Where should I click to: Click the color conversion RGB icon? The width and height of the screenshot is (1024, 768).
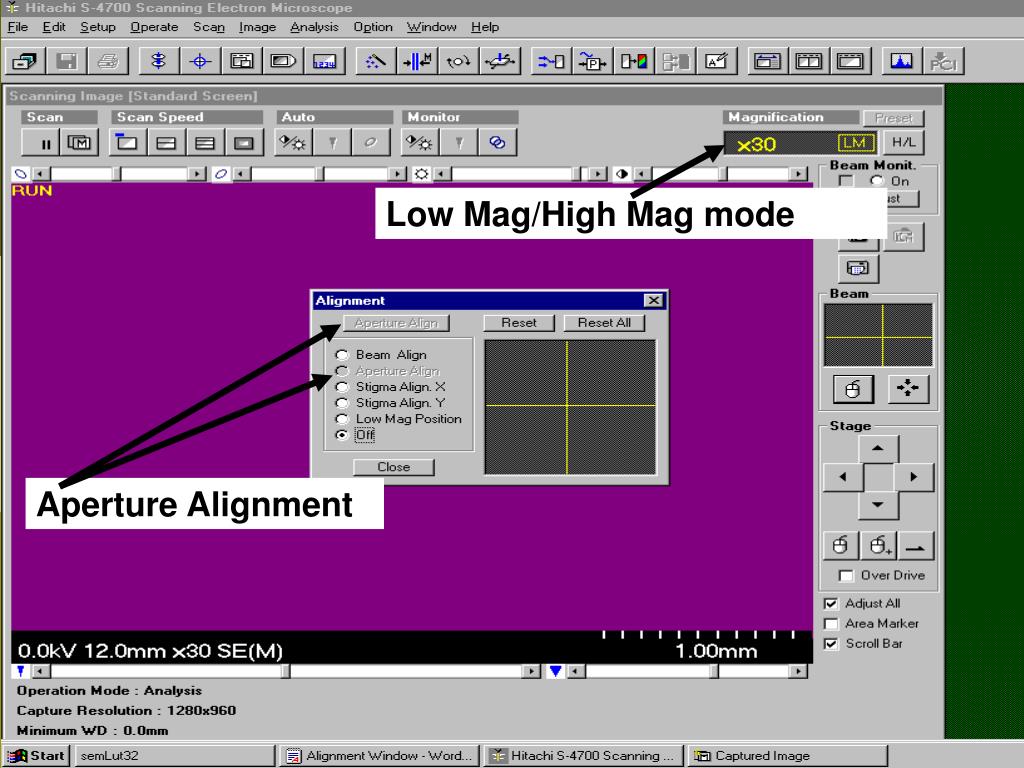coord(634,61)
